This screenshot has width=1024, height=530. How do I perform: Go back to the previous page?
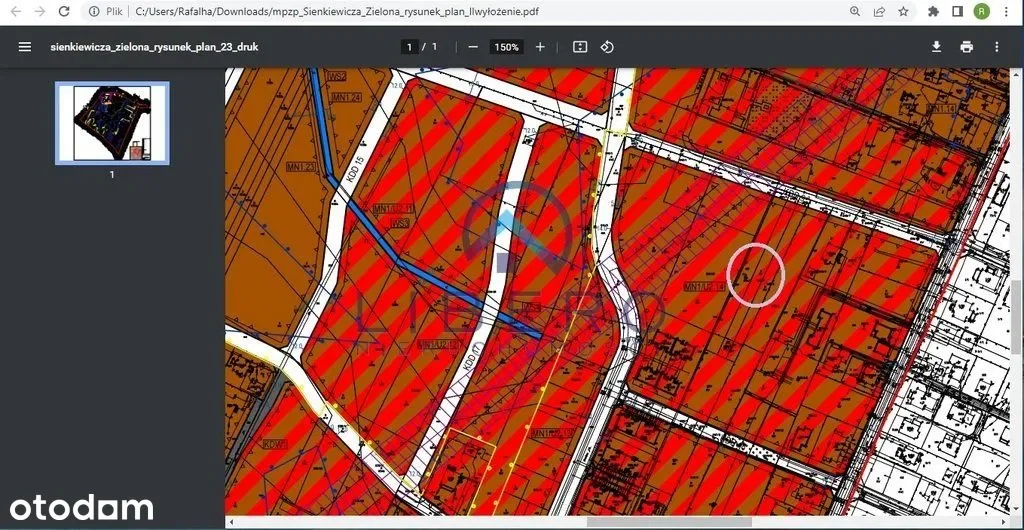[14, 12]
